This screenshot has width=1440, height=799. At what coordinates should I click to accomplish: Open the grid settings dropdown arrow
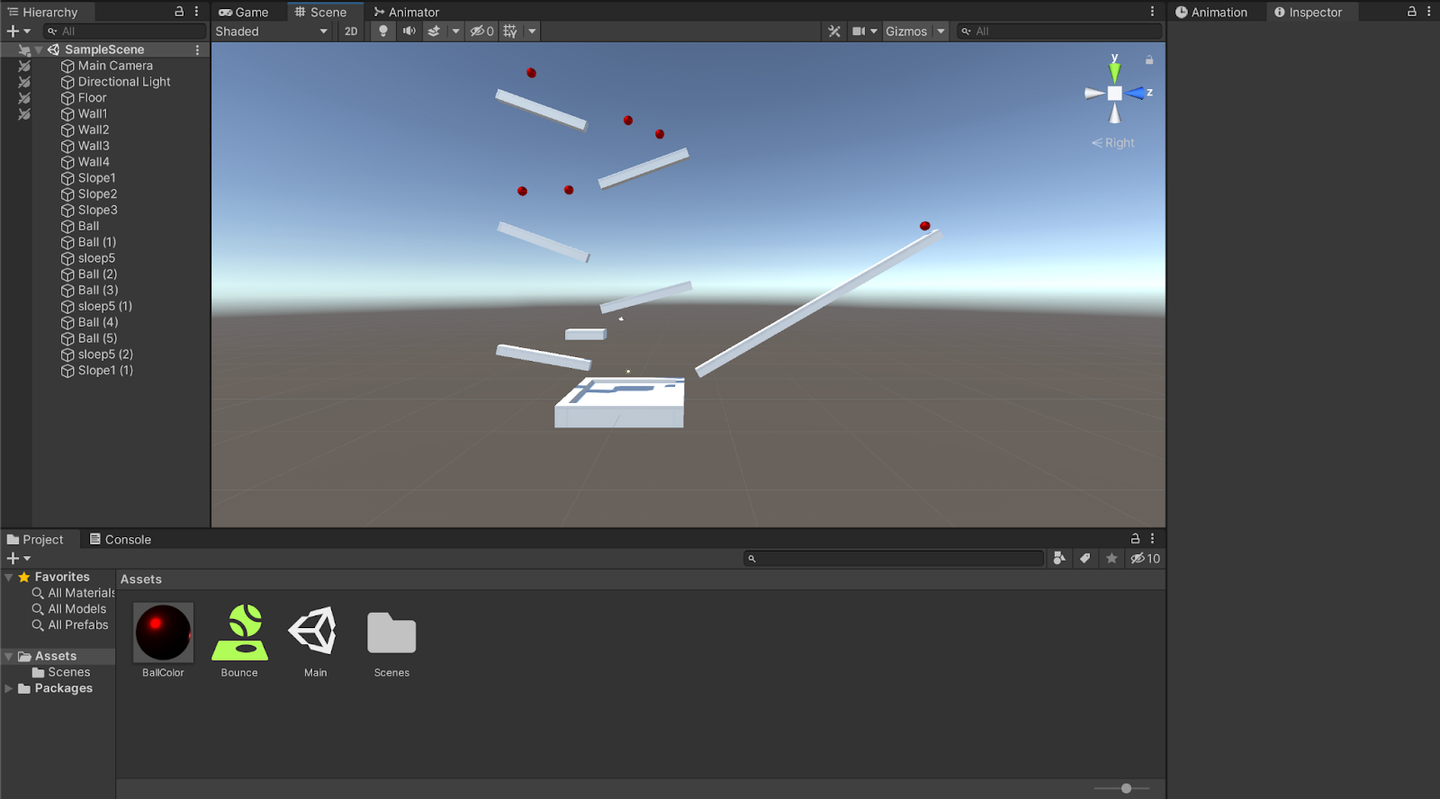click(532, 31)
